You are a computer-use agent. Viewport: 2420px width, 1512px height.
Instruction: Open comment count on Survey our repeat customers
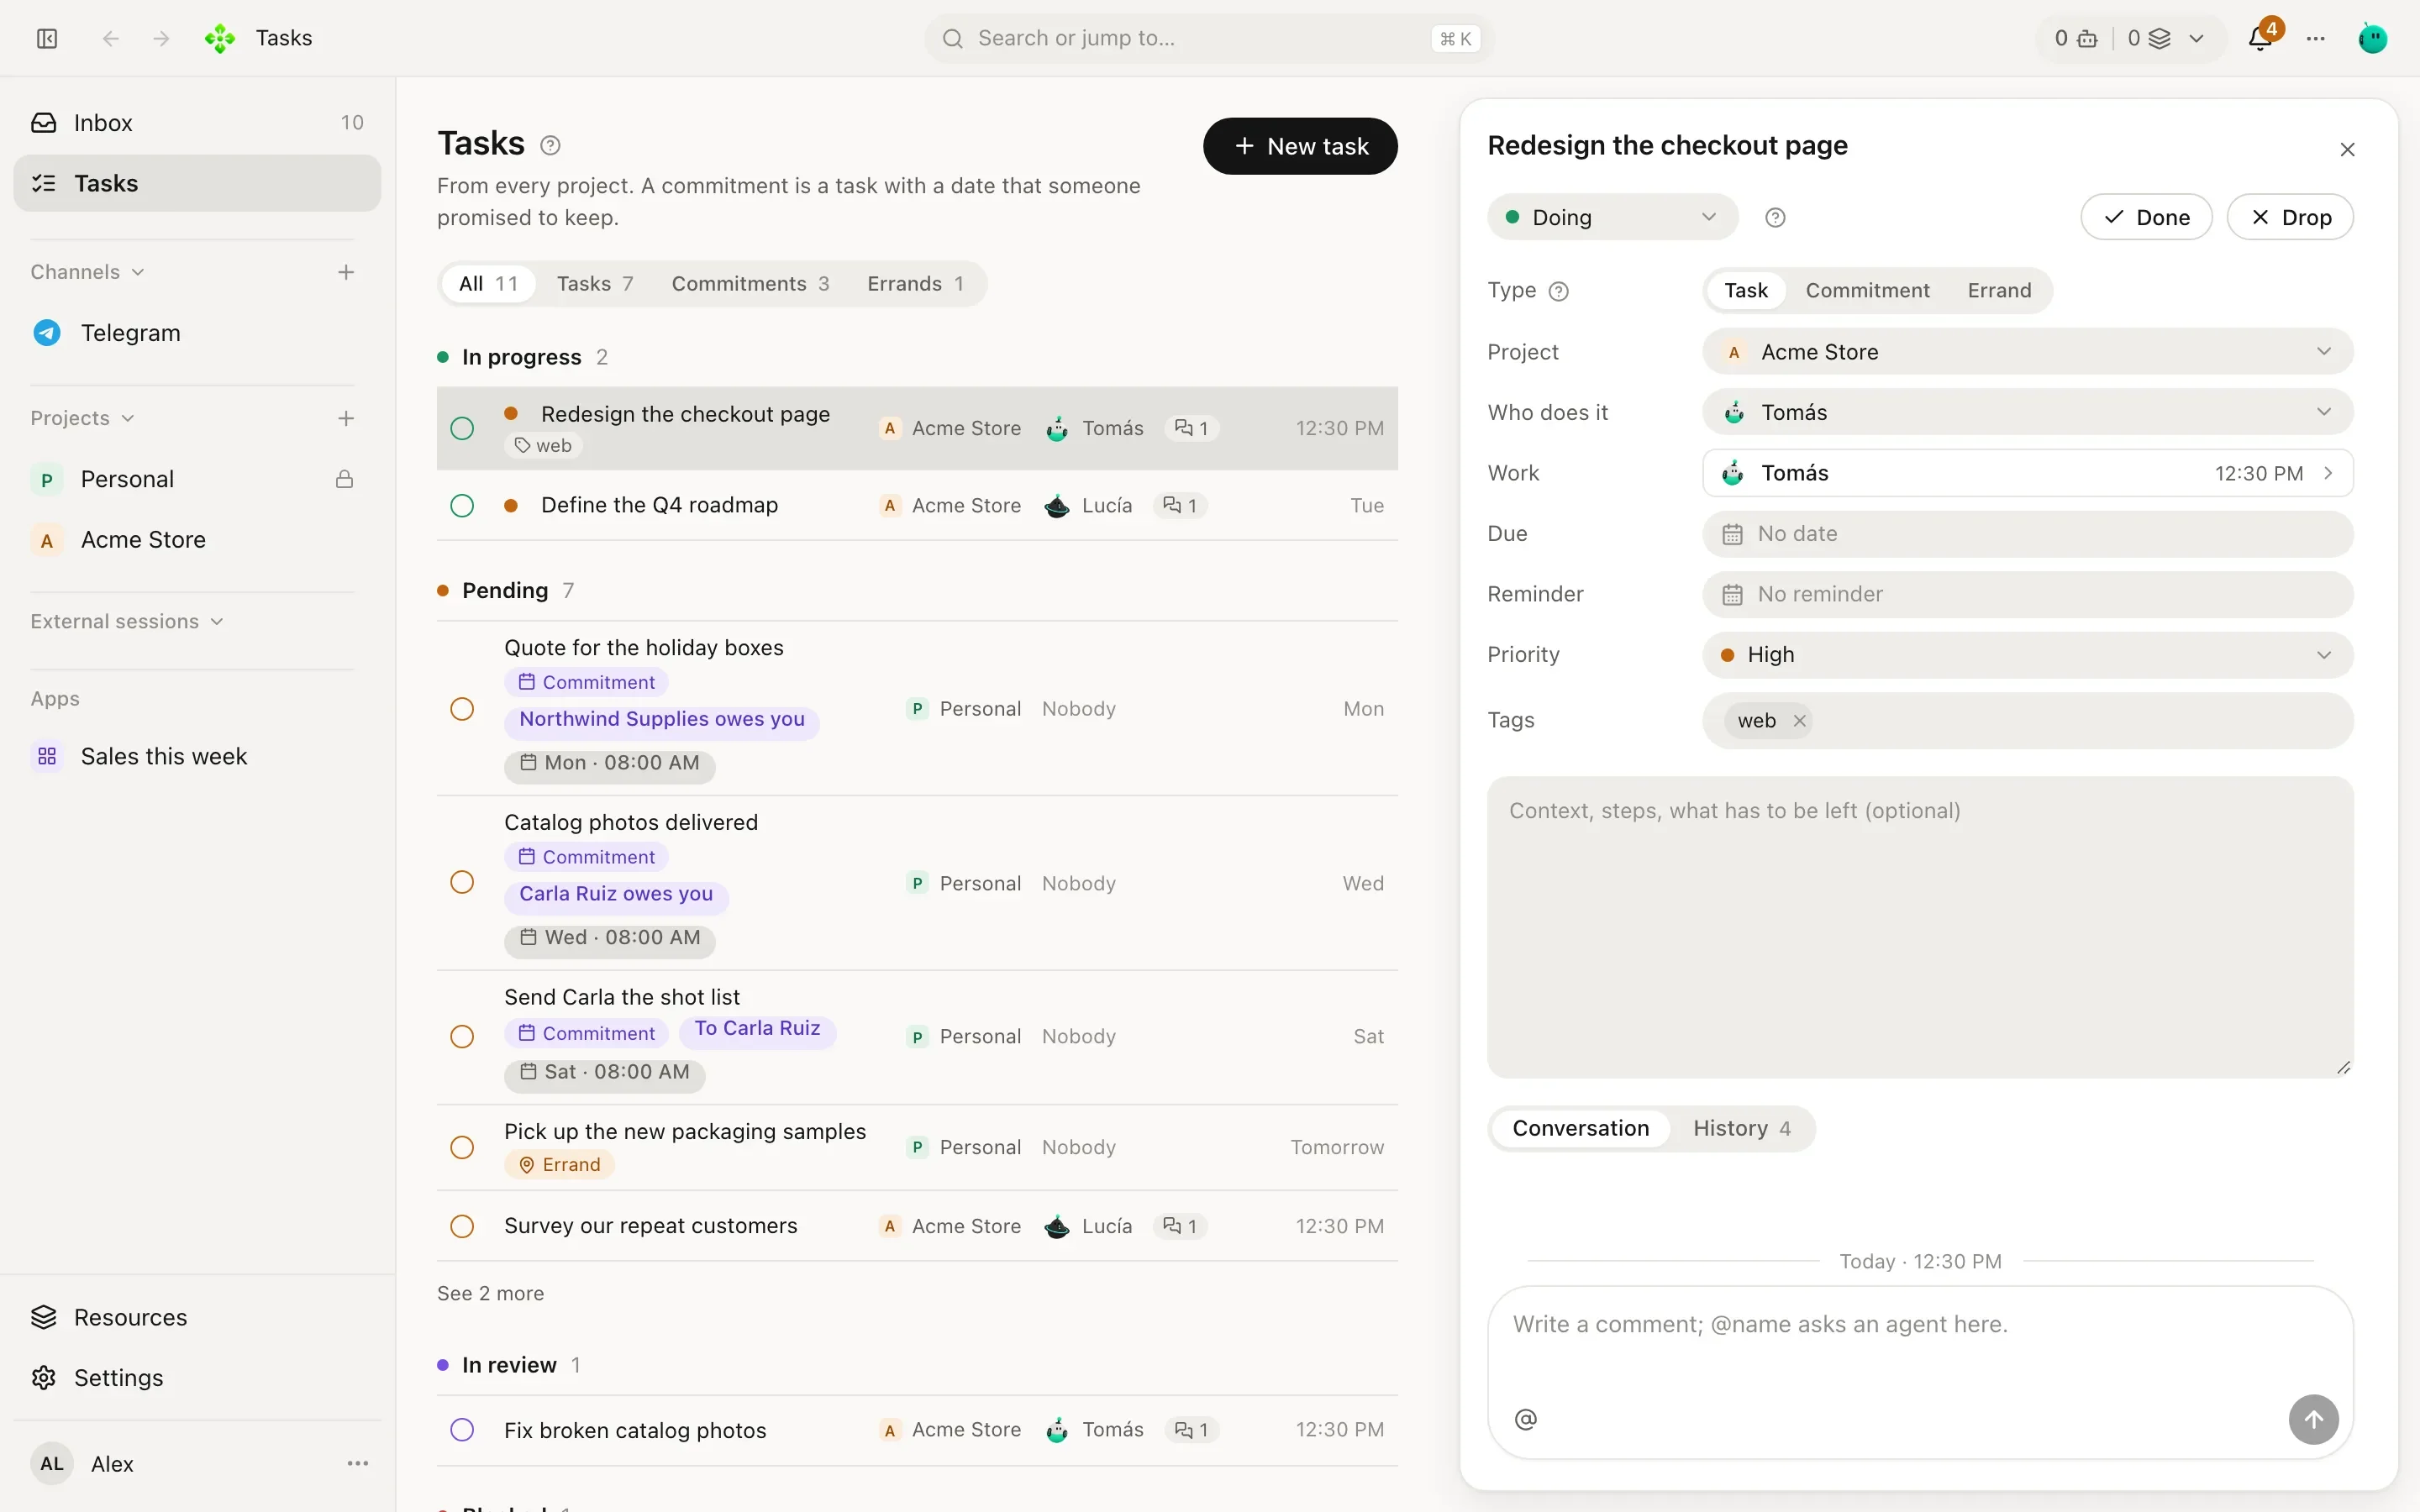pos(1180,1226)
